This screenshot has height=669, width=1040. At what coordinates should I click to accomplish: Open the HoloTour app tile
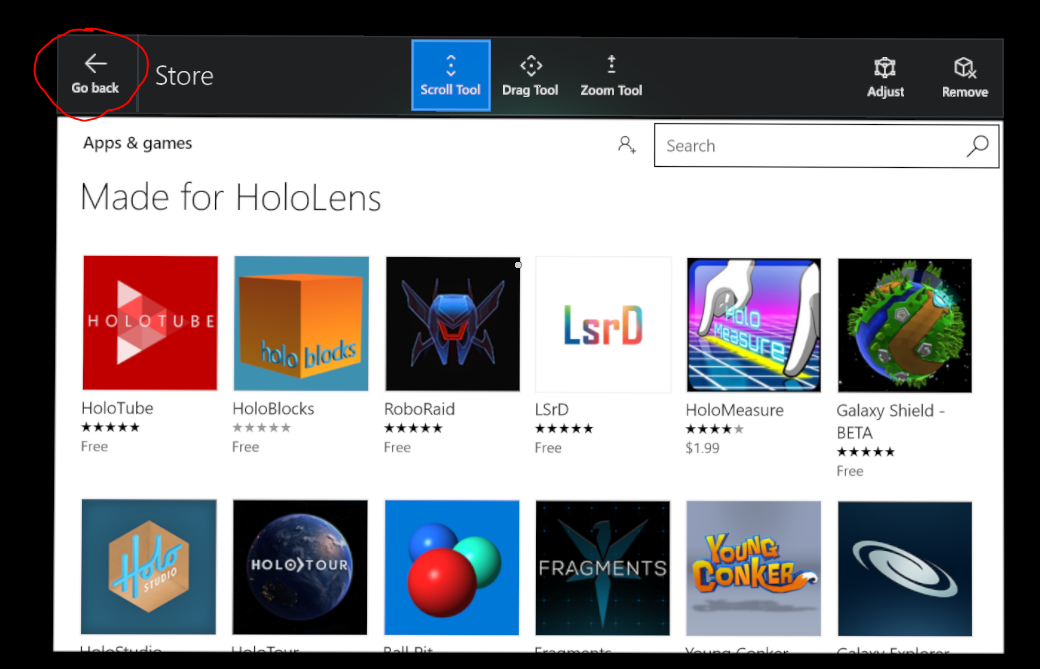click(x=300, y=568)
